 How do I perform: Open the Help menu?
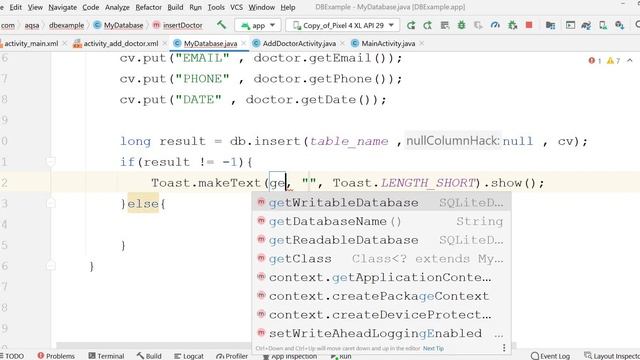click(x=288, y=7)
